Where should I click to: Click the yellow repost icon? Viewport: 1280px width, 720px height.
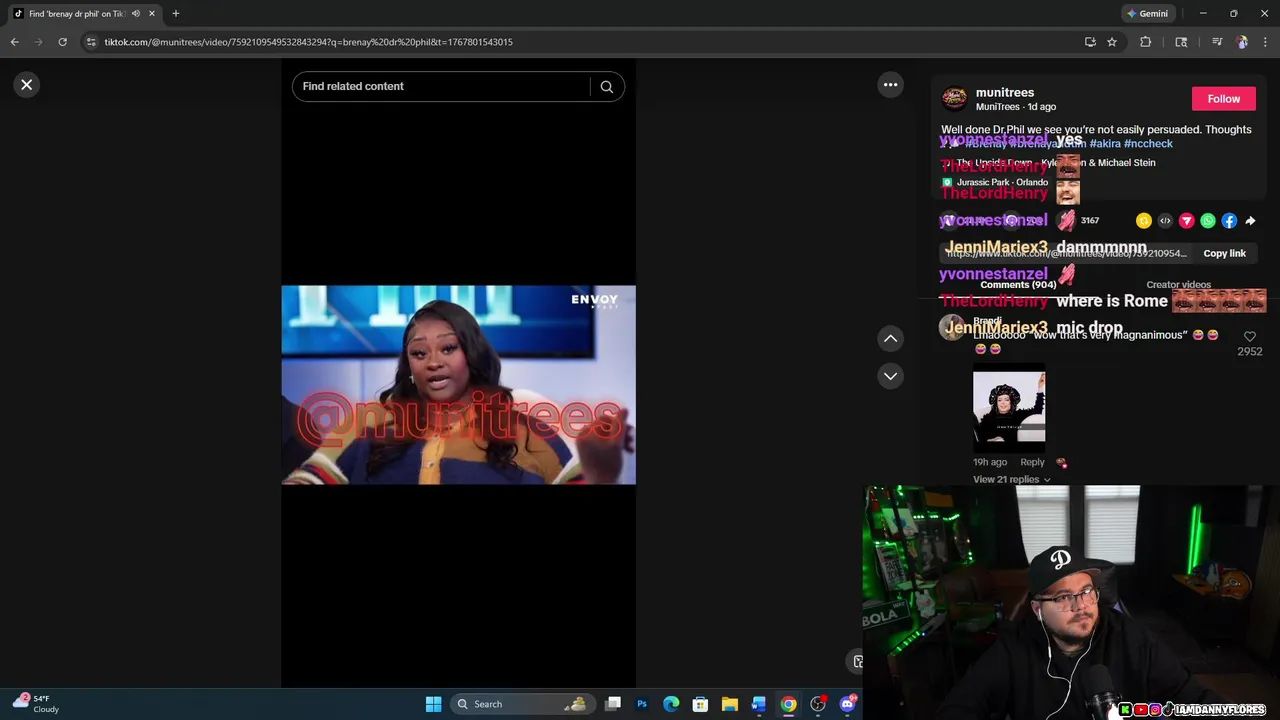(1144, 221)
